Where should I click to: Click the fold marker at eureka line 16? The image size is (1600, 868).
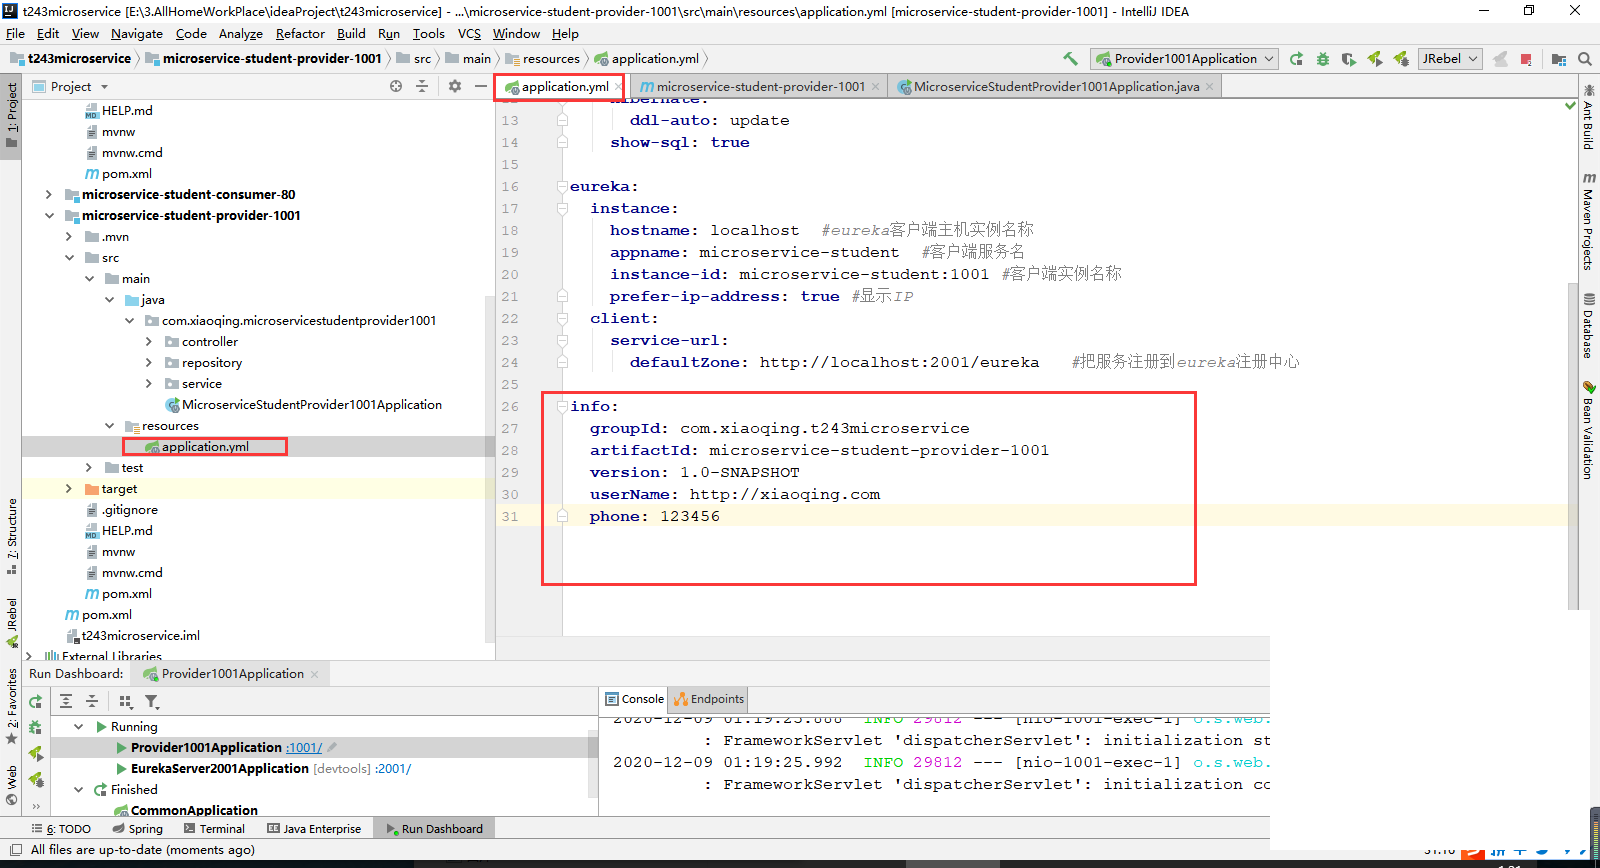click(562, 187)
